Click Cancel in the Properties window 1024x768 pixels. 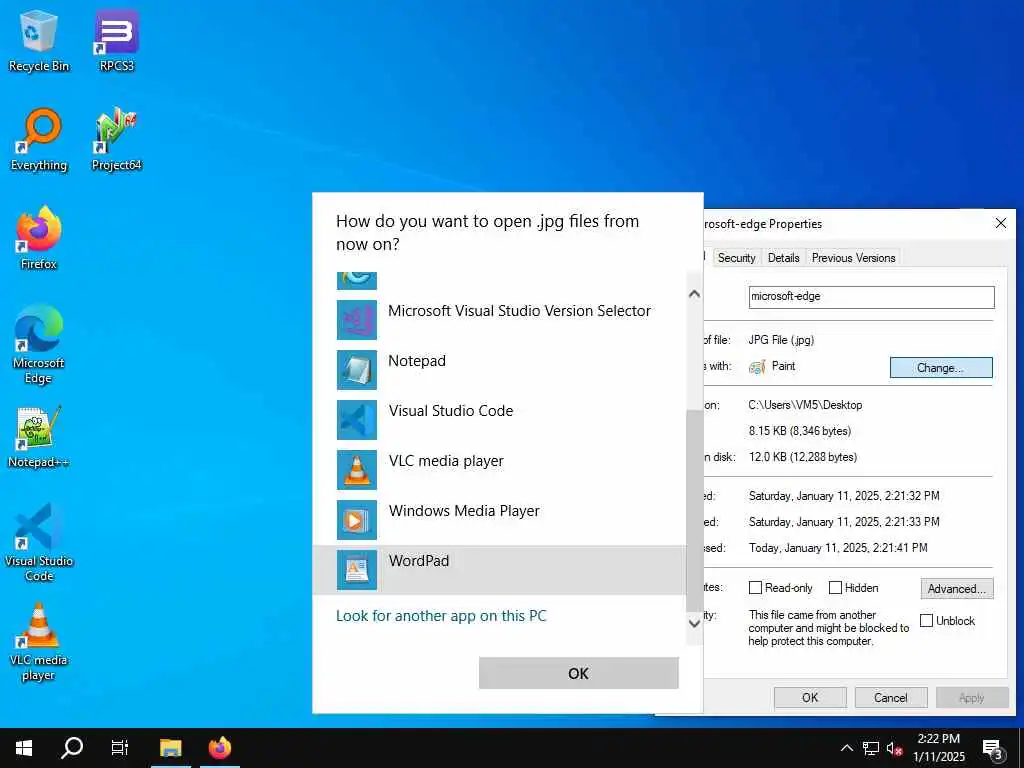click(891, 697)
